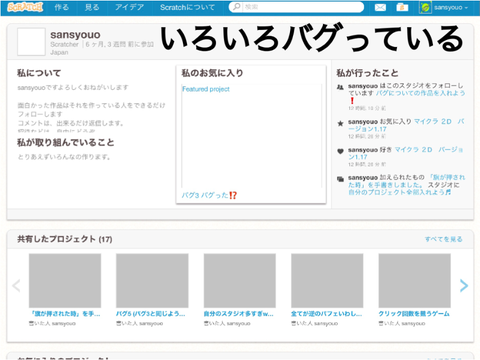Screen dimensions: 480x360
Task: Click the sansyouo avatar icon in navbar
Action: pyautogui.click(x=425, y=7)
